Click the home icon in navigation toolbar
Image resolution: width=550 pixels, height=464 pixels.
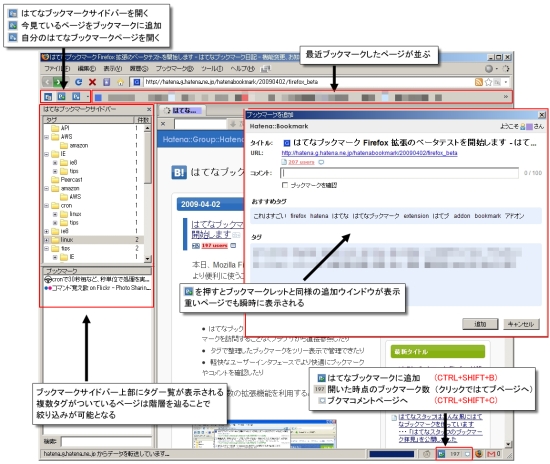tap(121, 82)
